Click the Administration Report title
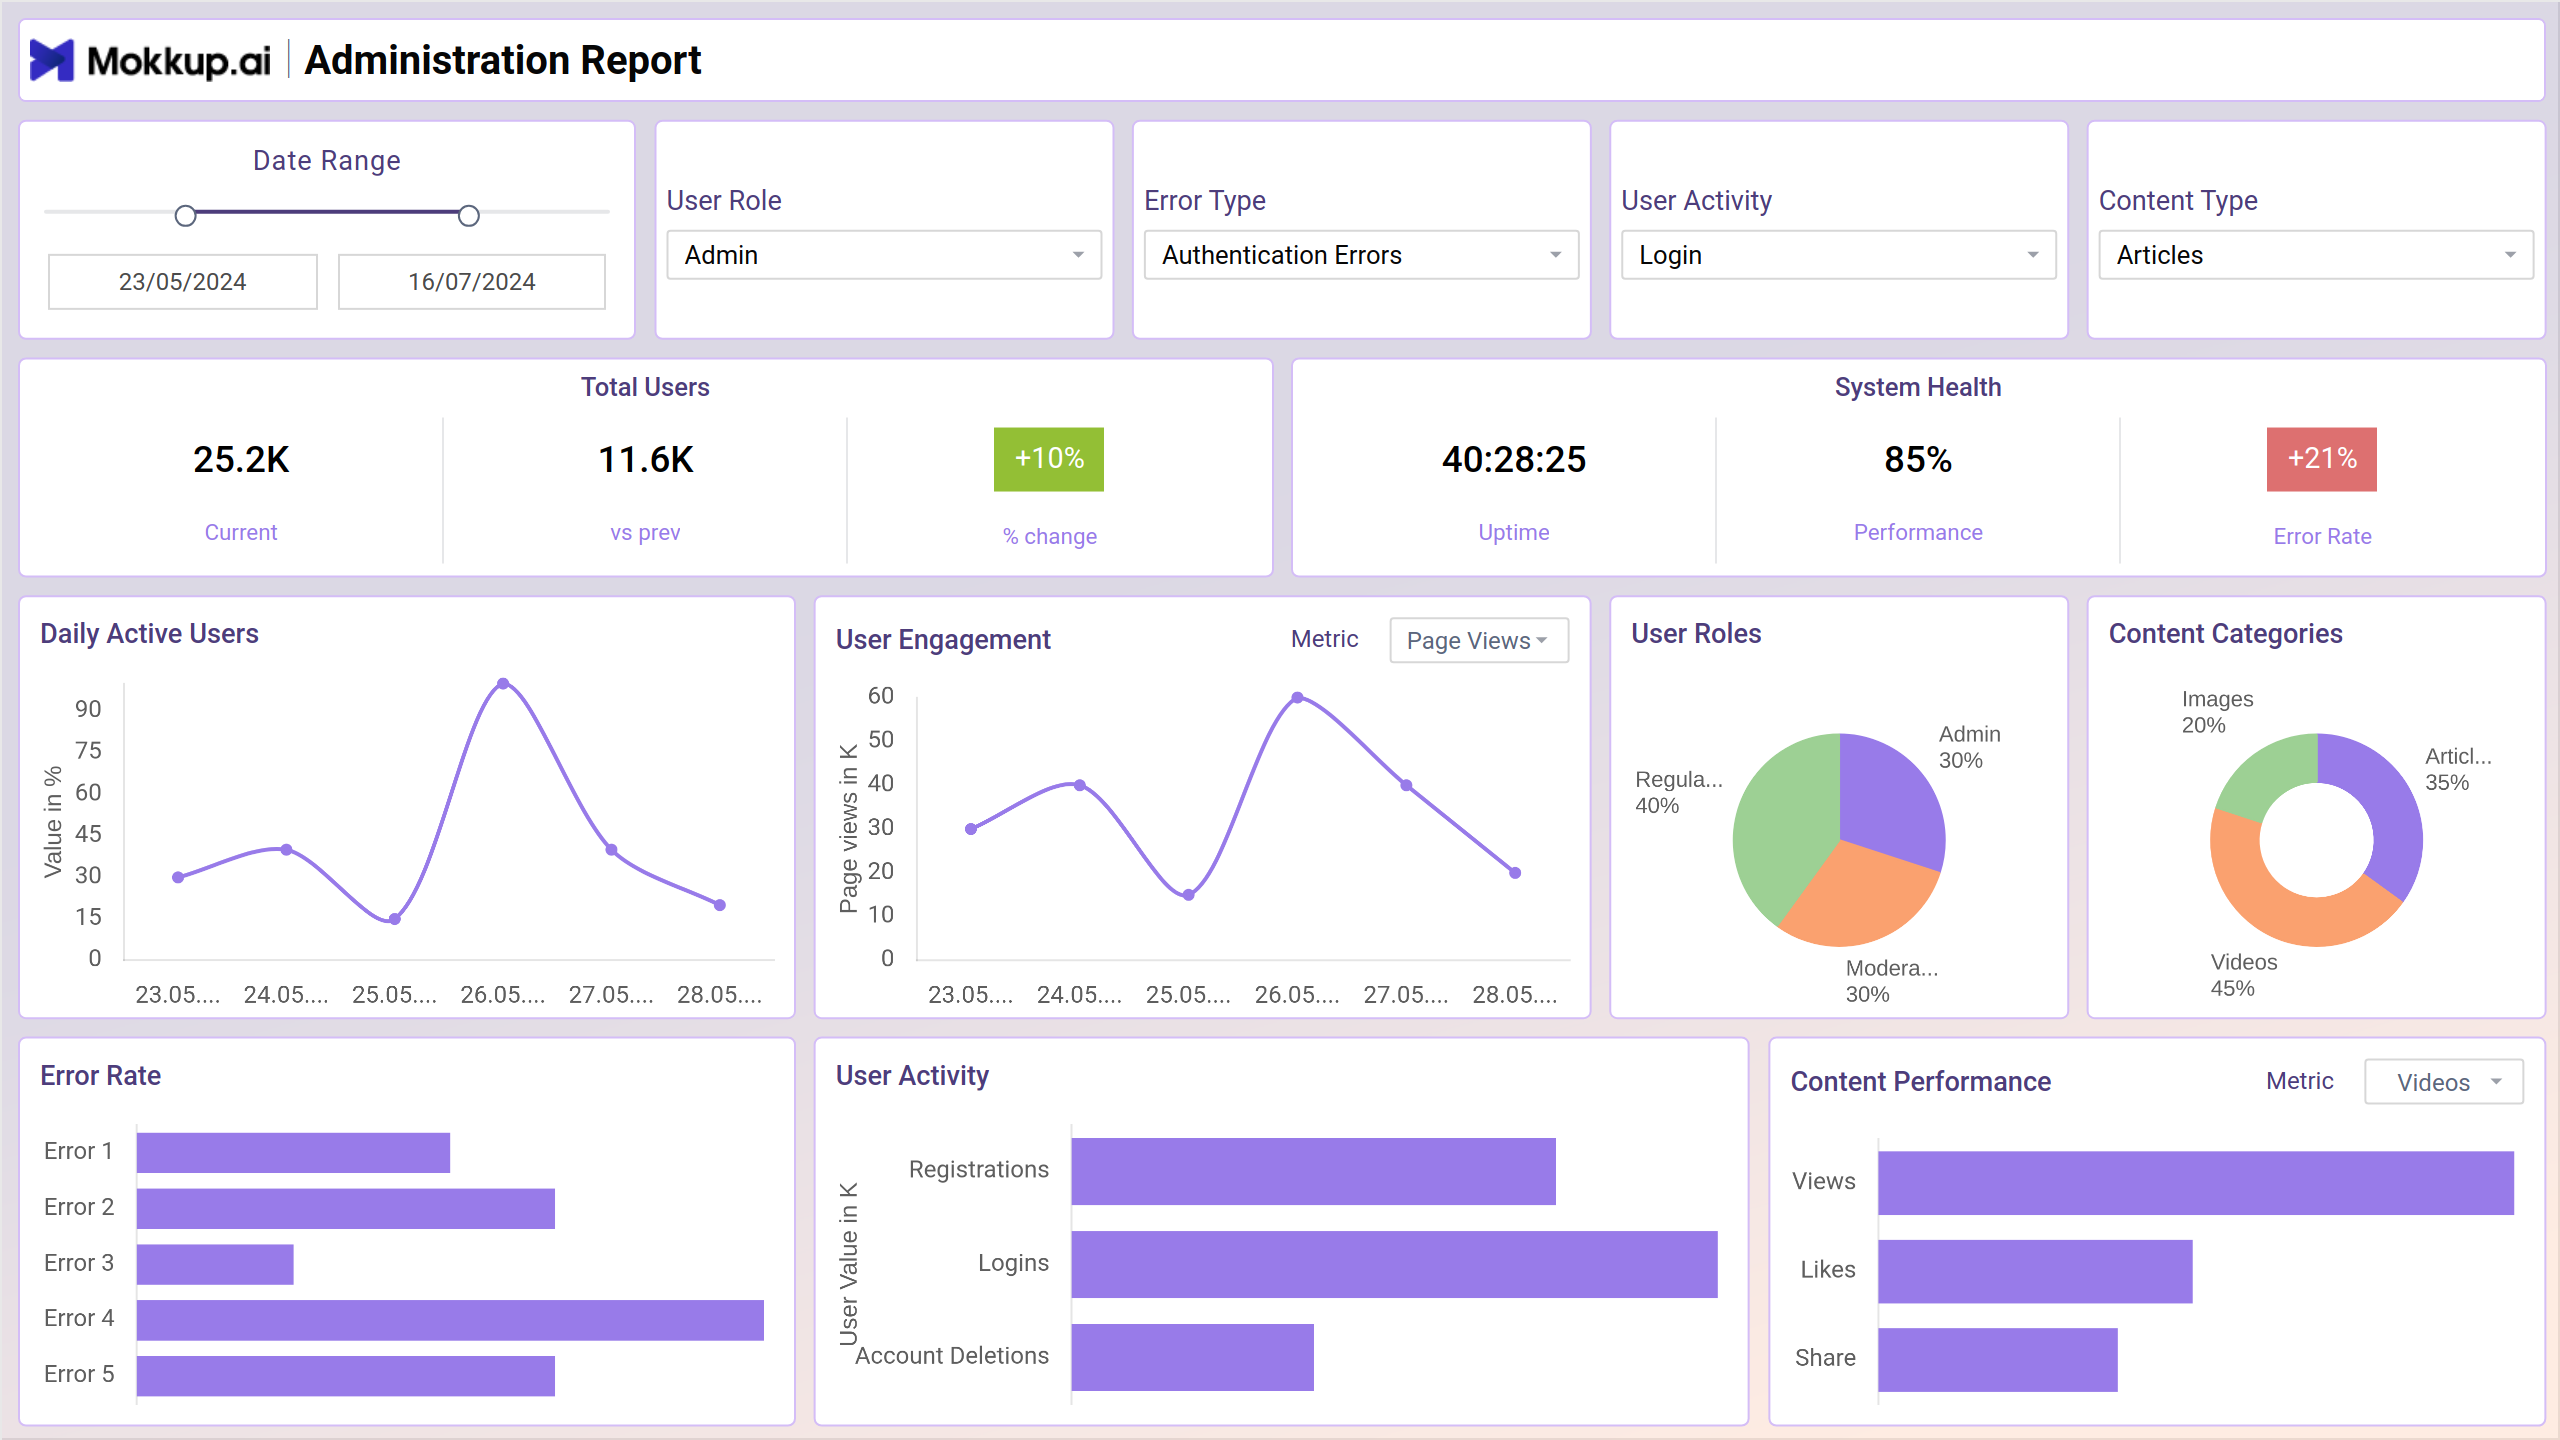Screen dimensions: 2560x1440 pos(503,60)
